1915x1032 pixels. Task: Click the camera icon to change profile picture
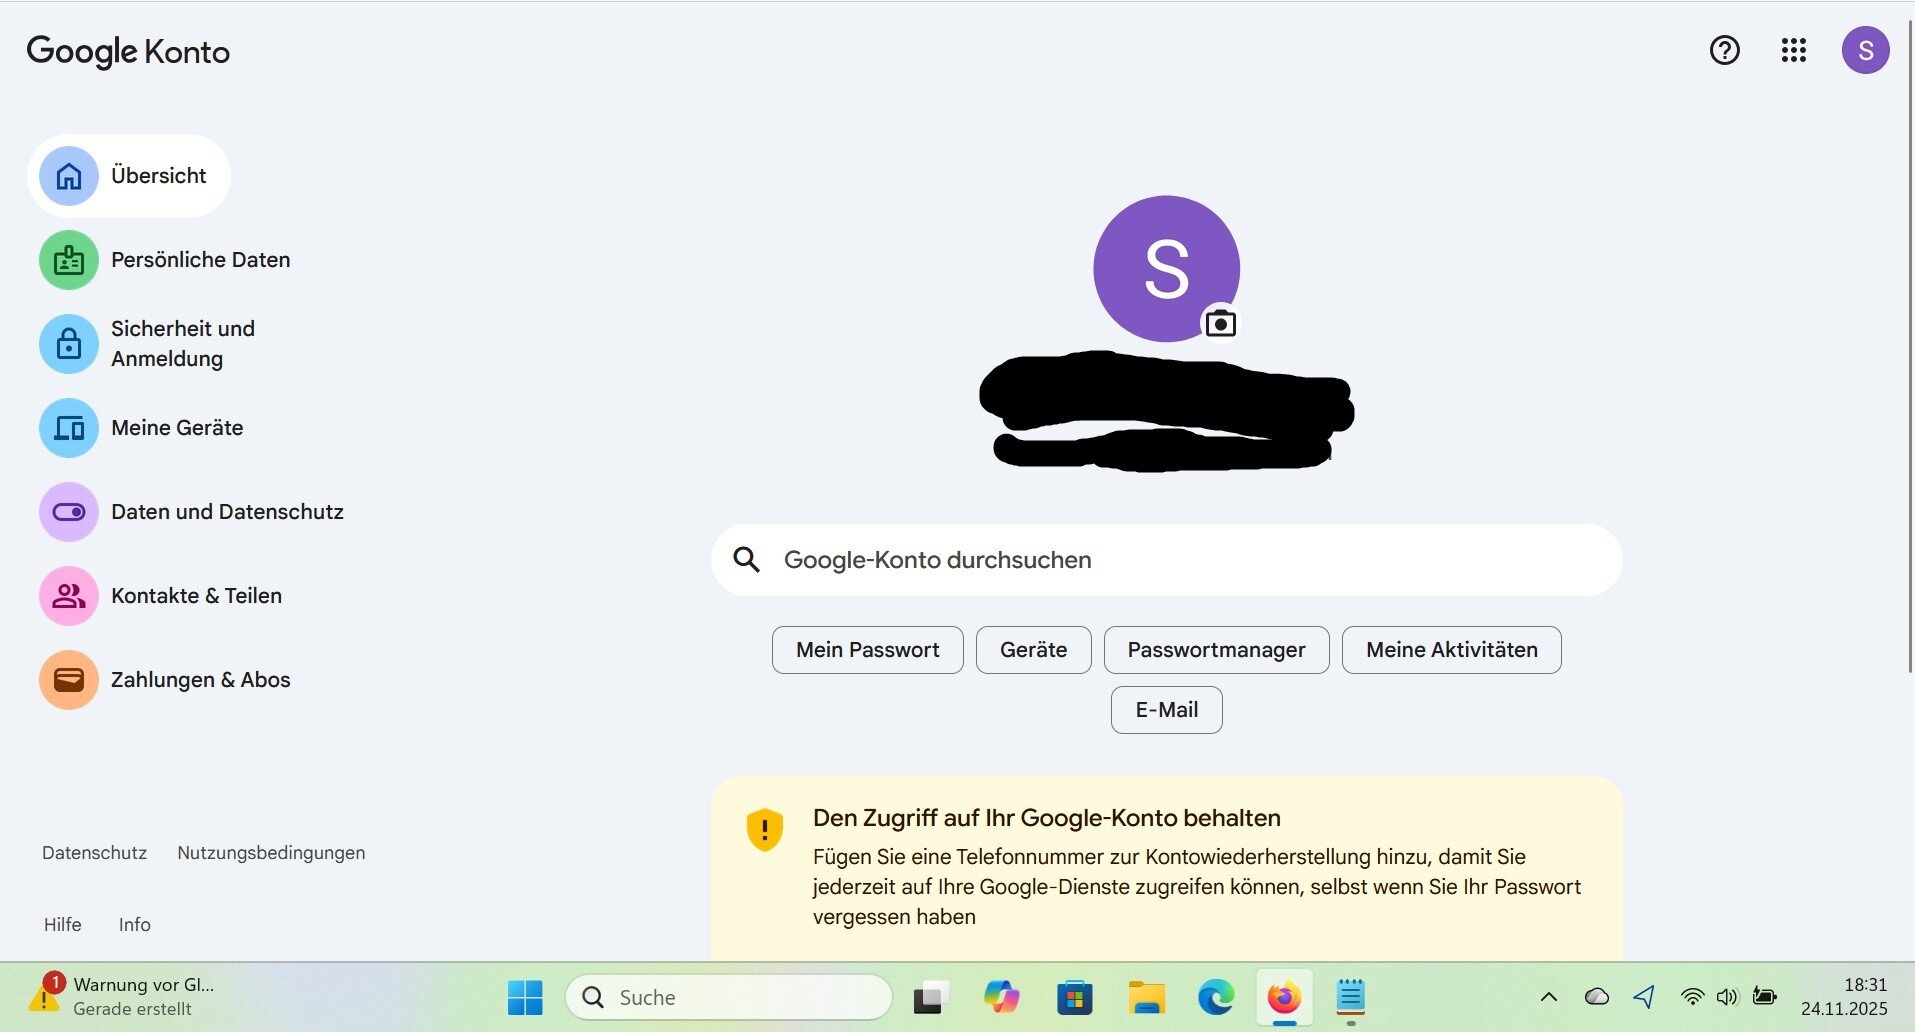1220,324
